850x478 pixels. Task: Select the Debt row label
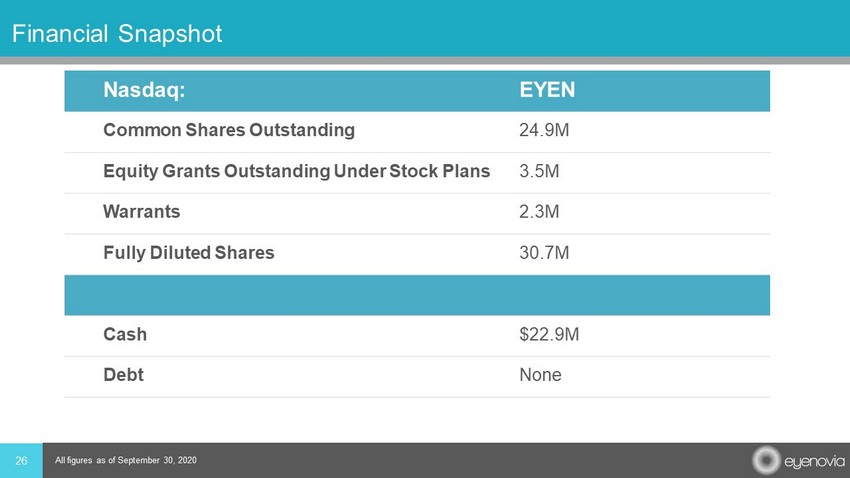click(x=123, y=375)
